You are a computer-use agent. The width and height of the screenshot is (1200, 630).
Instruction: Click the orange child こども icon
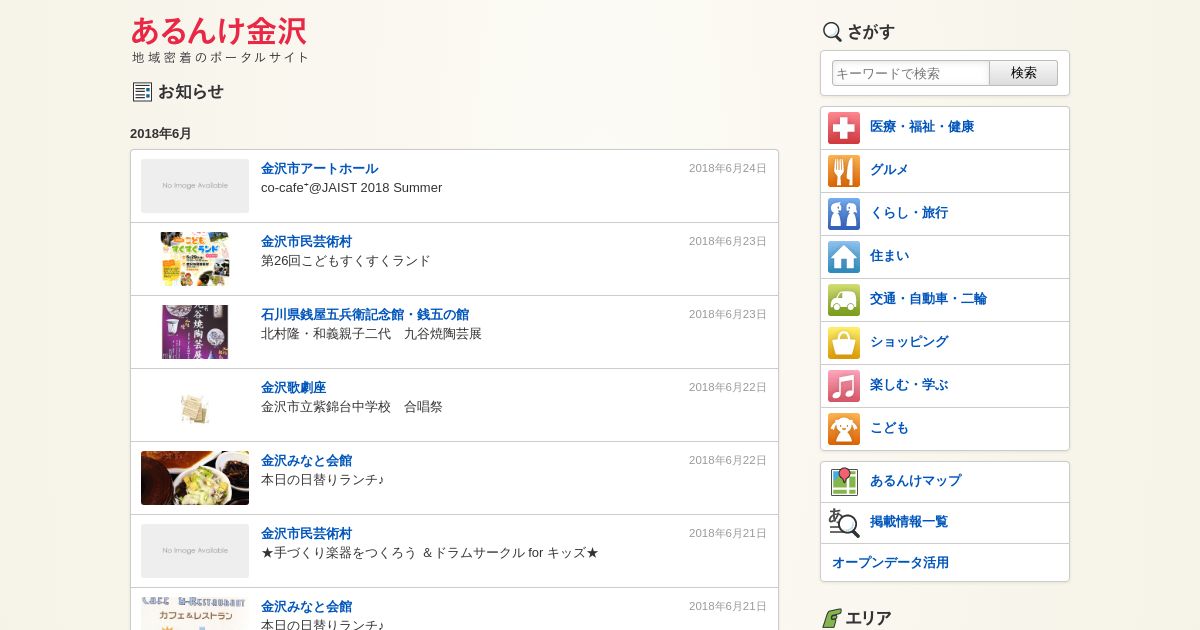(x=844, y=429)
